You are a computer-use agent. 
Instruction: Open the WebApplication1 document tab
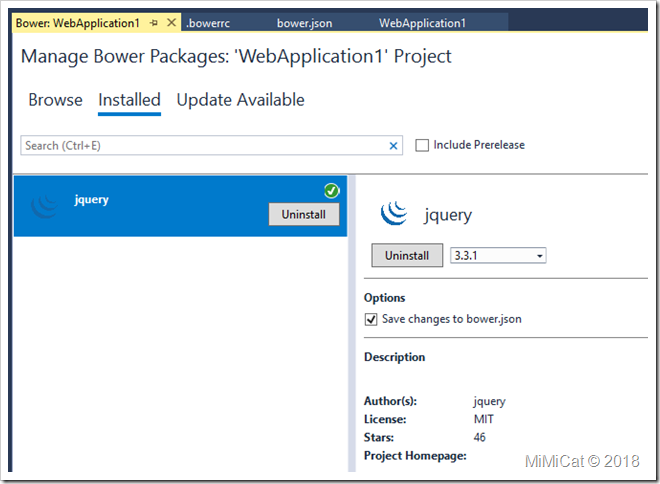coord(422,23)
